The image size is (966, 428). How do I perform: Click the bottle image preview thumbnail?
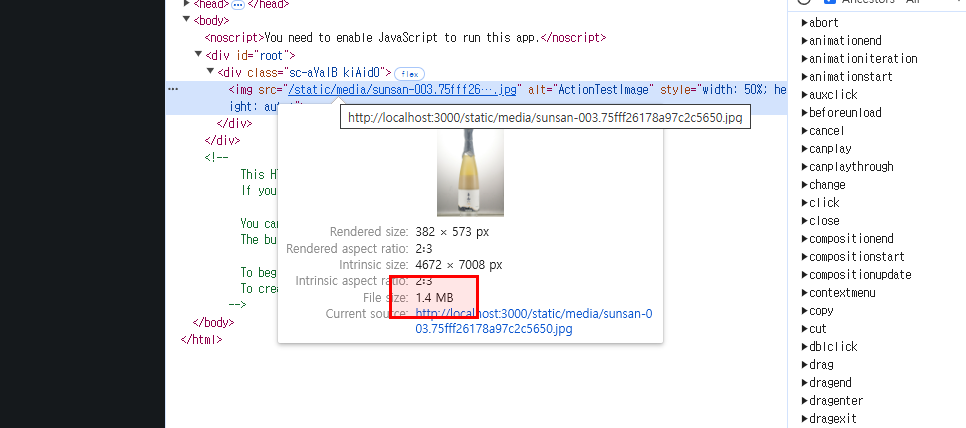point(470,172)
